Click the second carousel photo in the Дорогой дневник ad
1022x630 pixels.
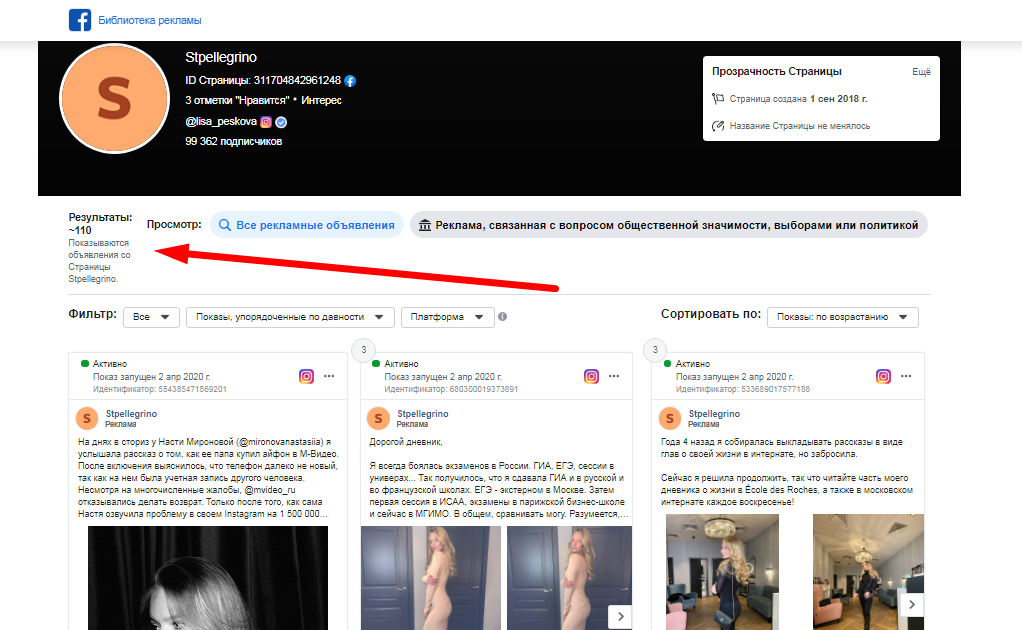(569, 578)
